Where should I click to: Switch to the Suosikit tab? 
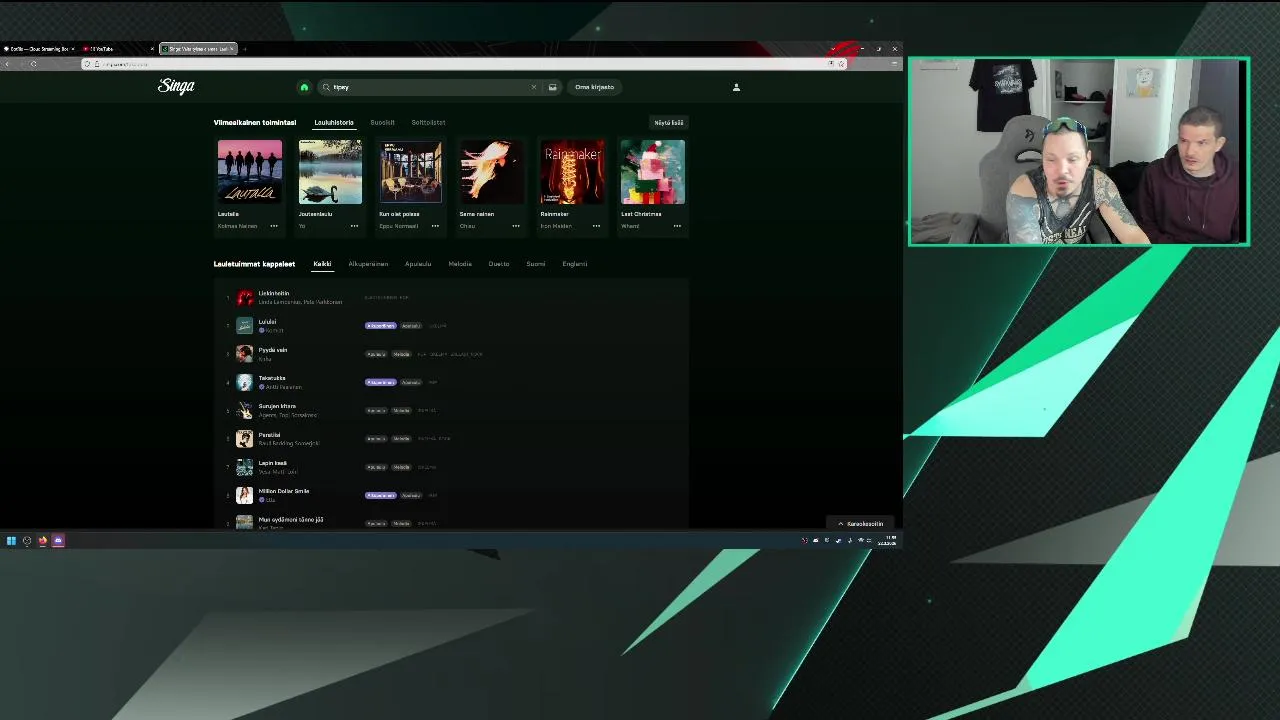[x=382, y=122]
